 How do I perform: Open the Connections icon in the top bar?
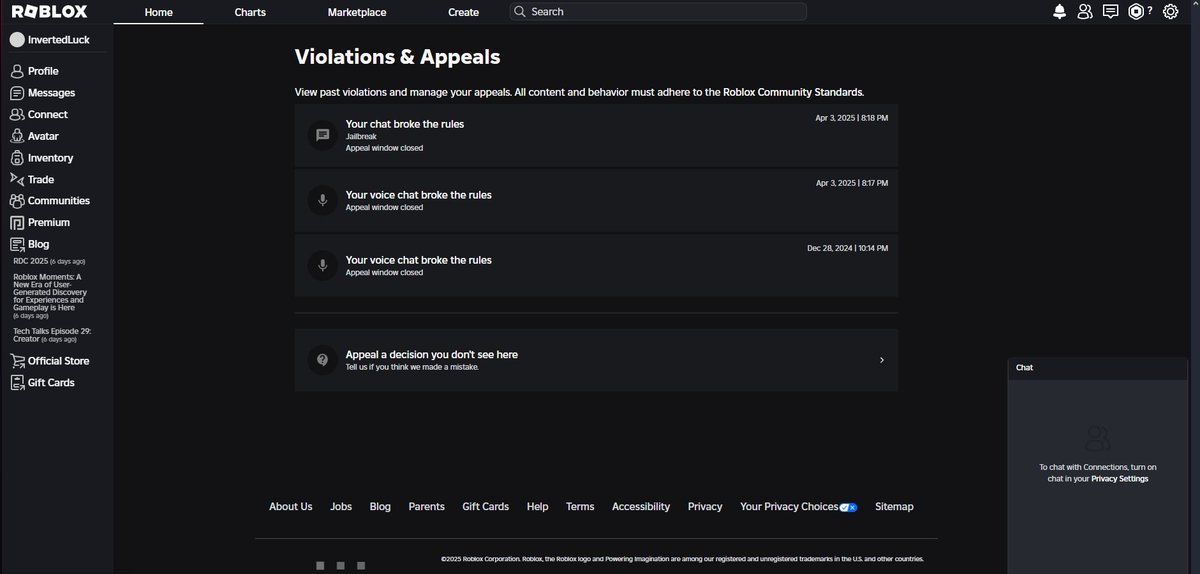(x=1085, y=12)
